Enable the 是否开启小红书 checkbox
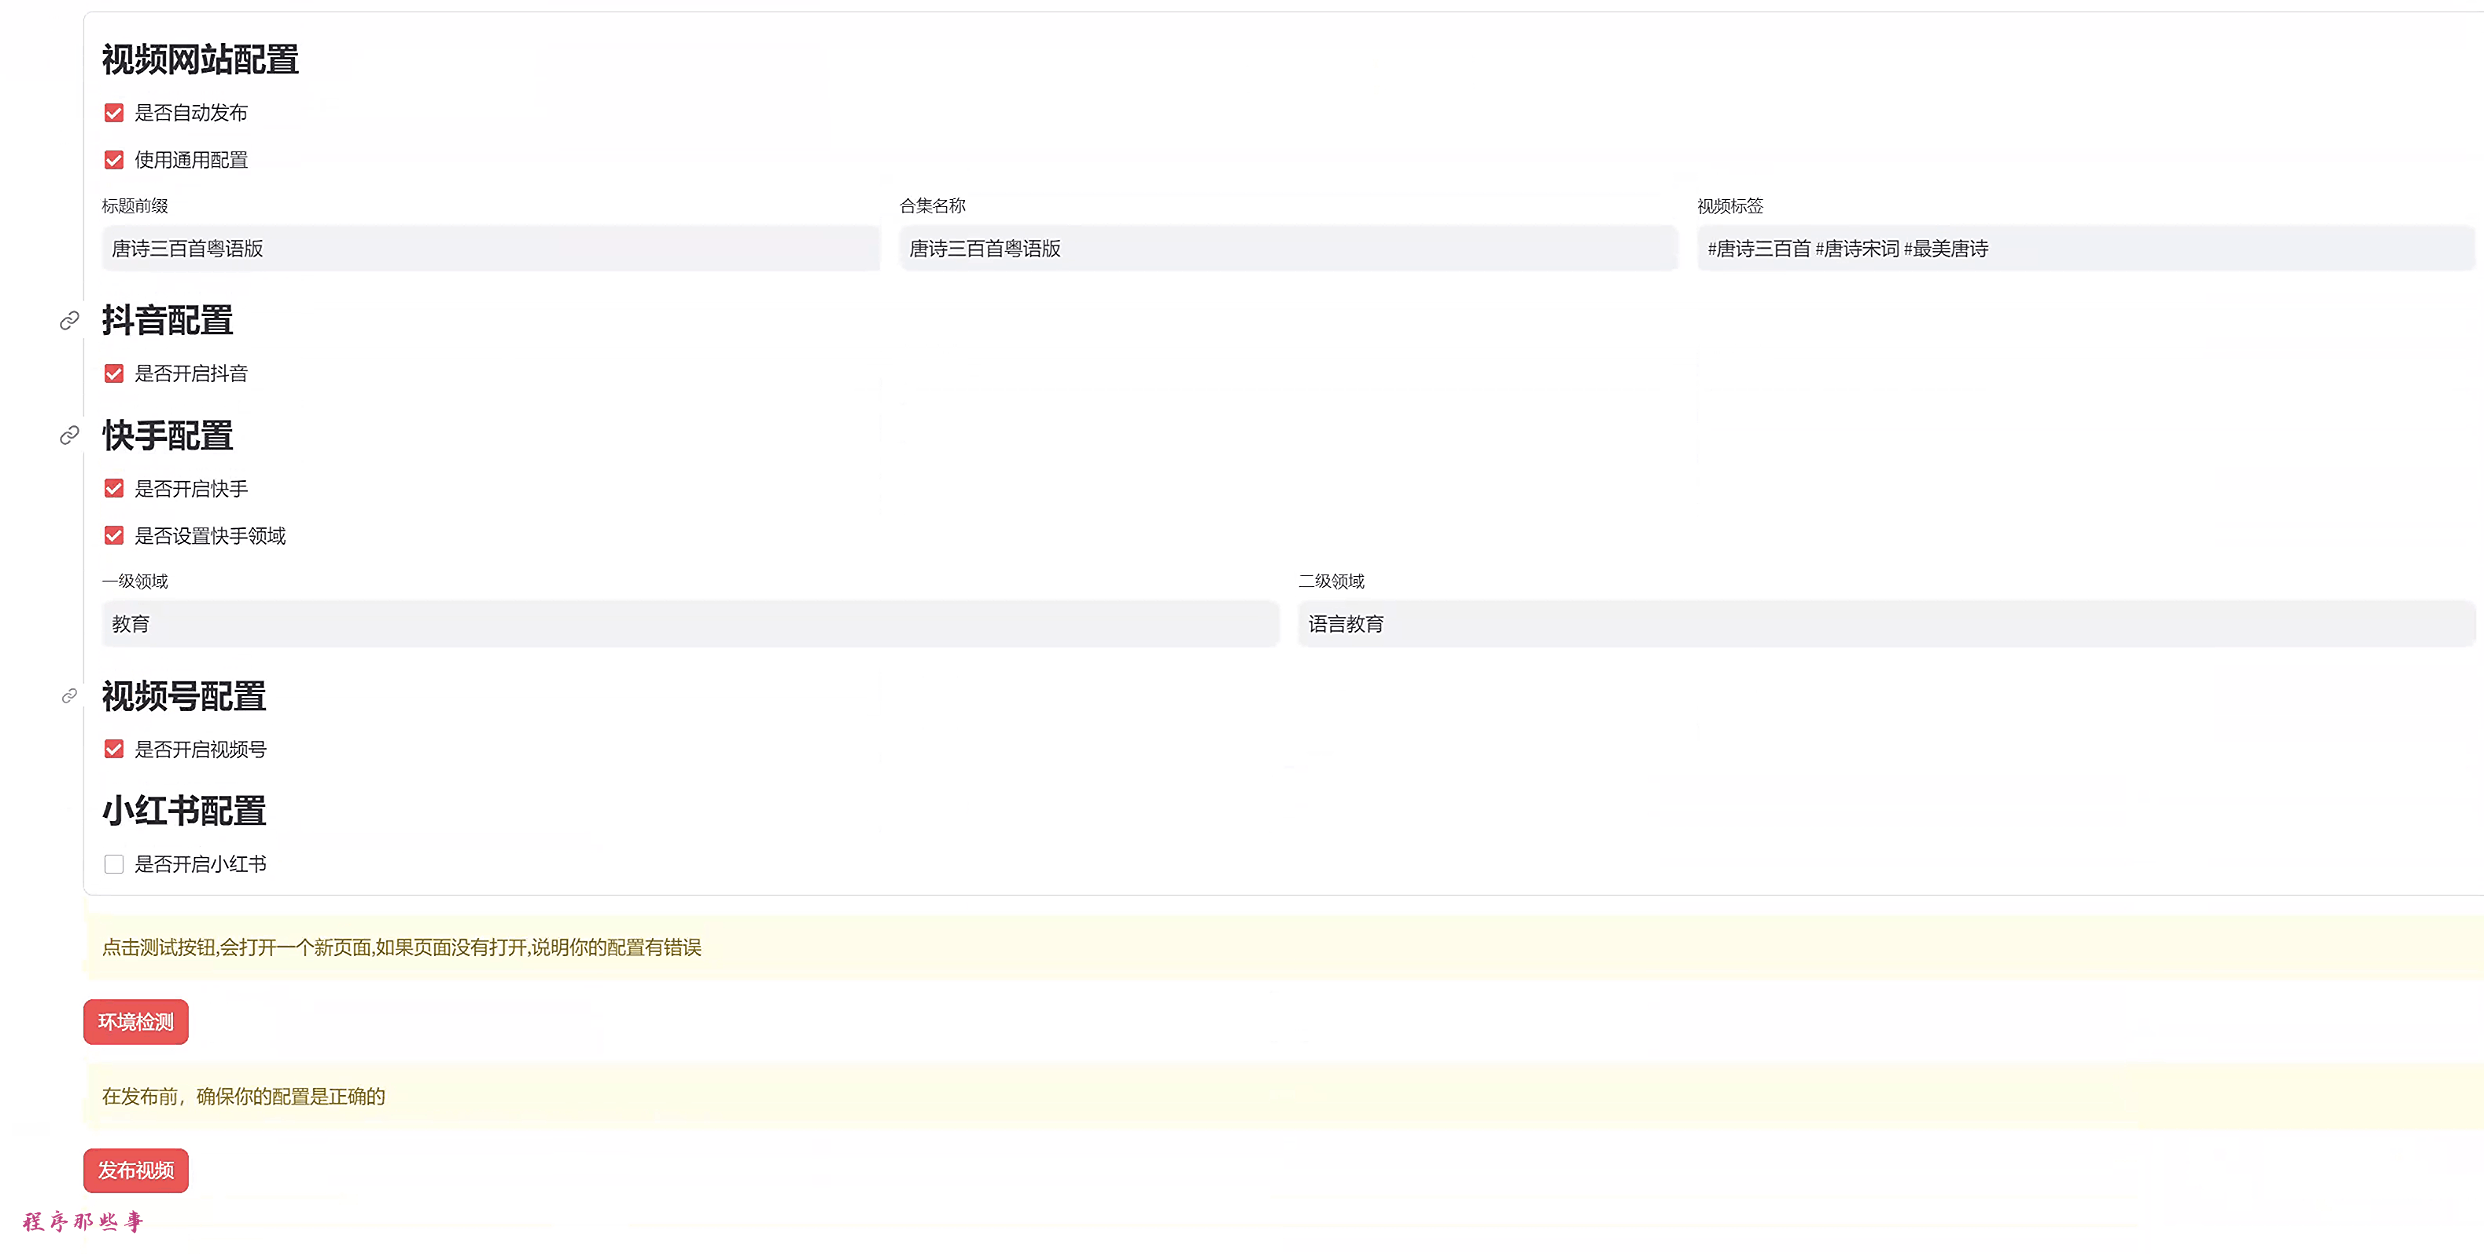Image resolution: width=2484 pixels, height=1254 pixels. pos(114,864)
